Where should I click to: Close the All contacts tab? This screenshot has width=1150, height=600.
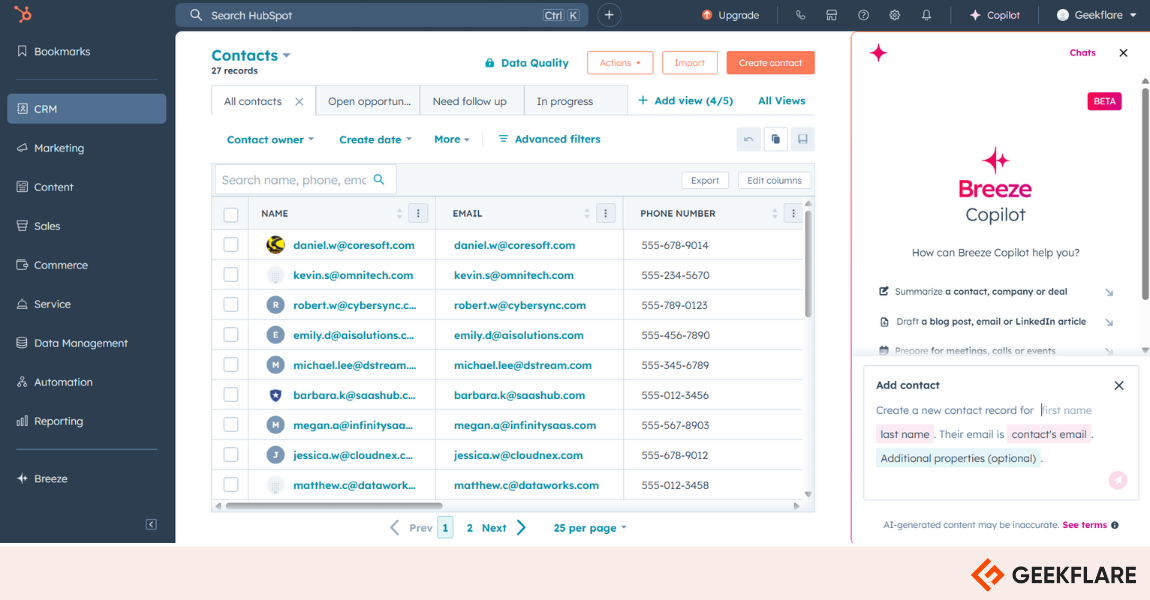pyautogui.click(x=299, y=102)
